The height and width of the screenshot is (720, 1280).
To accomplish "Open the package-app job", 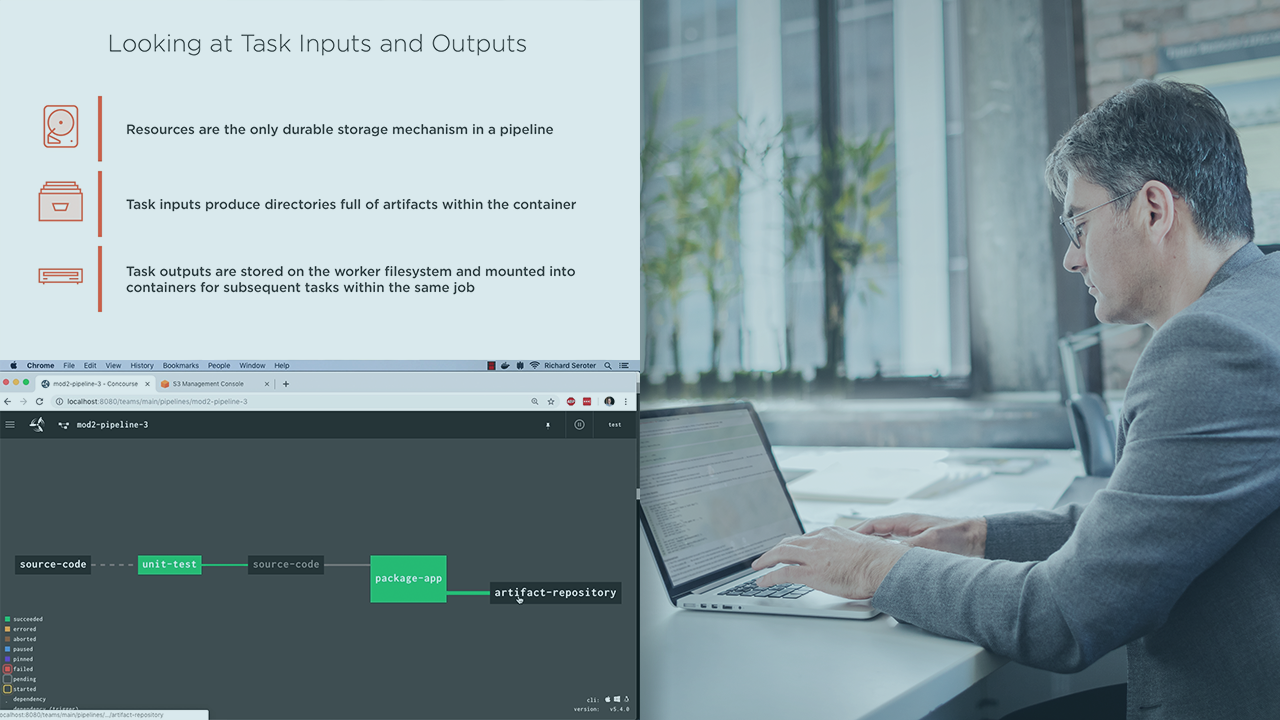I will [408, 579].
